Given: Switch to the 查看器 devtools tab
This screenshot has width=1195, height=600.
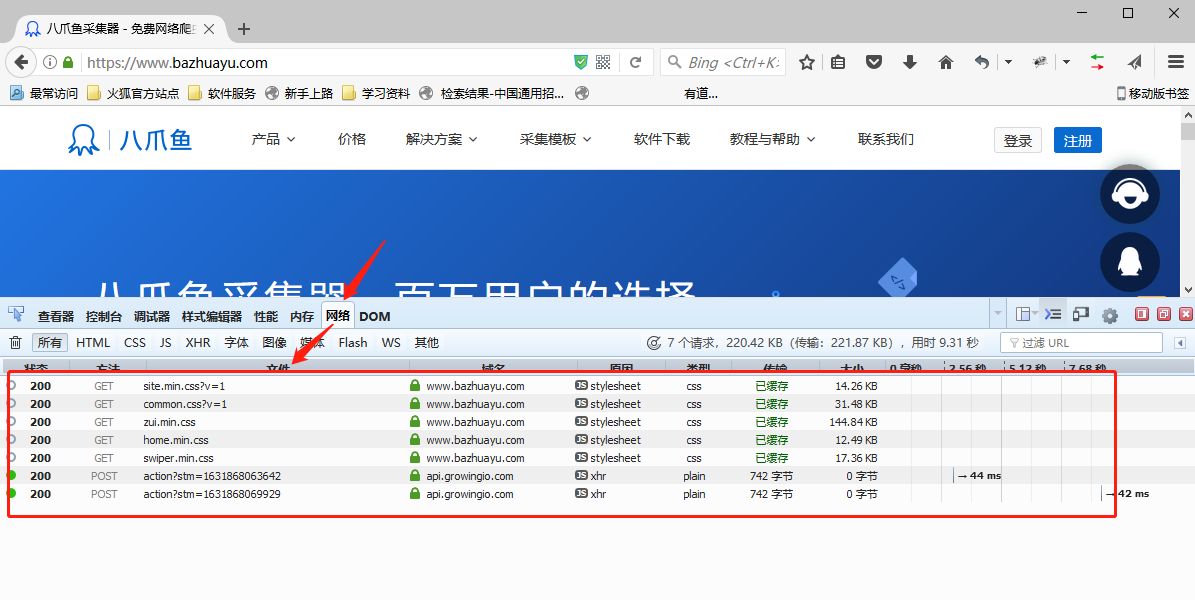Looking at the screenshot, I should click(x=56, y=316).
